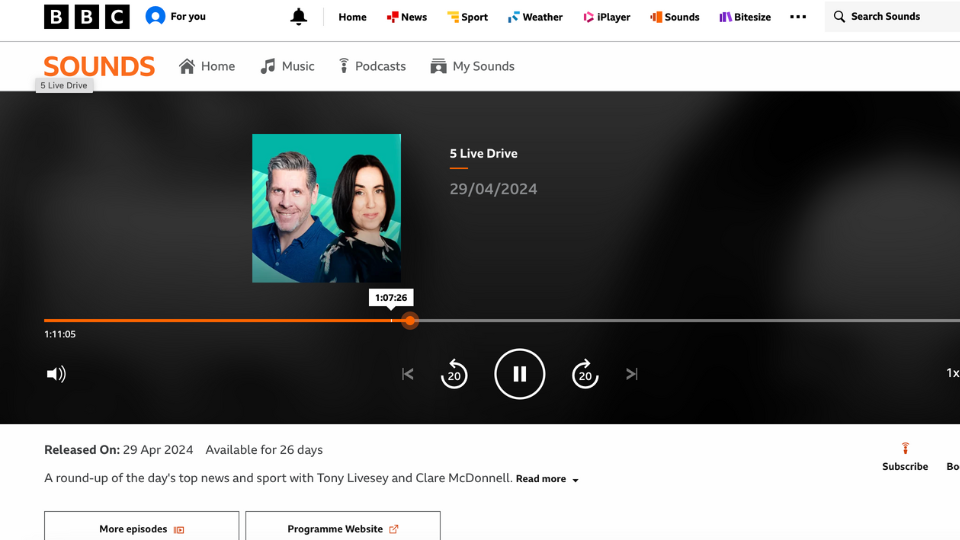Go to BBC Home in top bar
The image size is (960, 540).
(352, 17)
